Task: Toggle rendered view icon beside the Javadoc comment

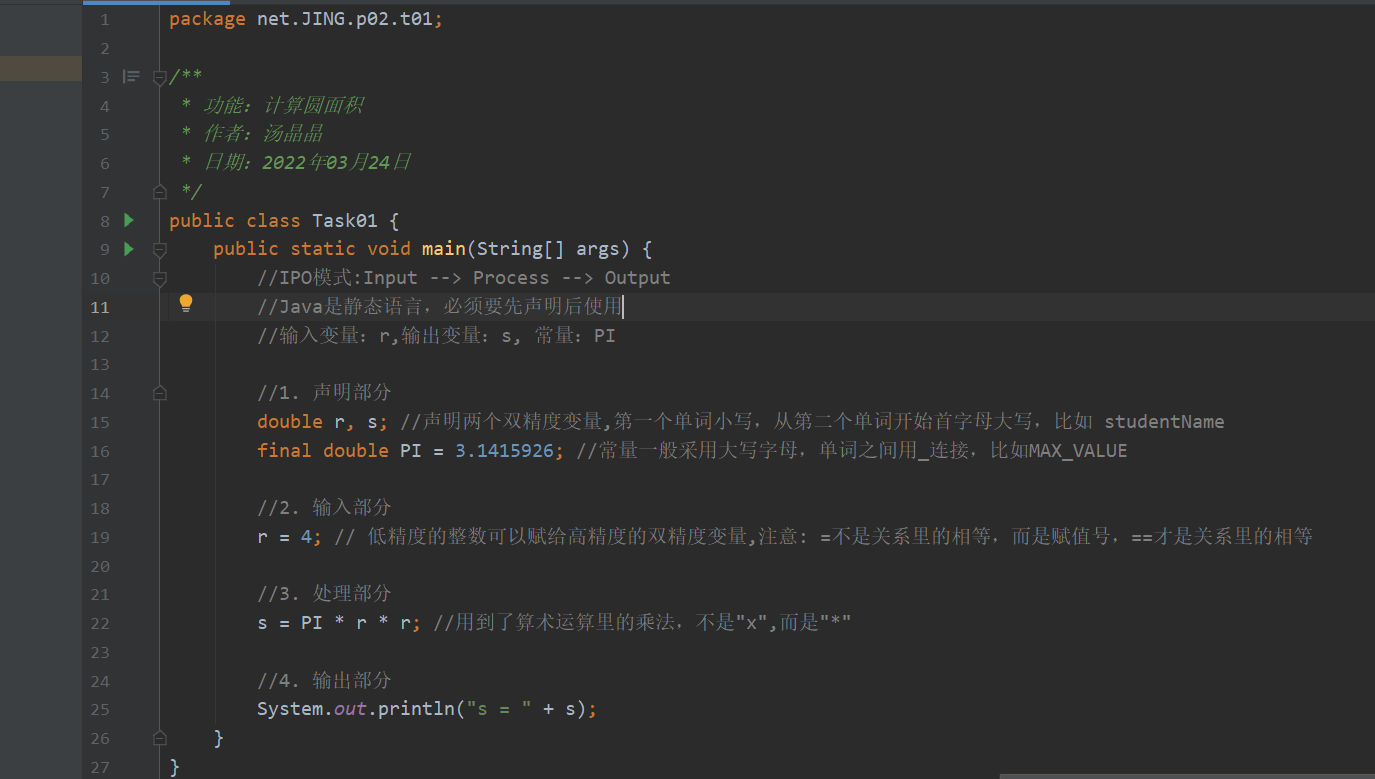Action: (x=131, y=75)
